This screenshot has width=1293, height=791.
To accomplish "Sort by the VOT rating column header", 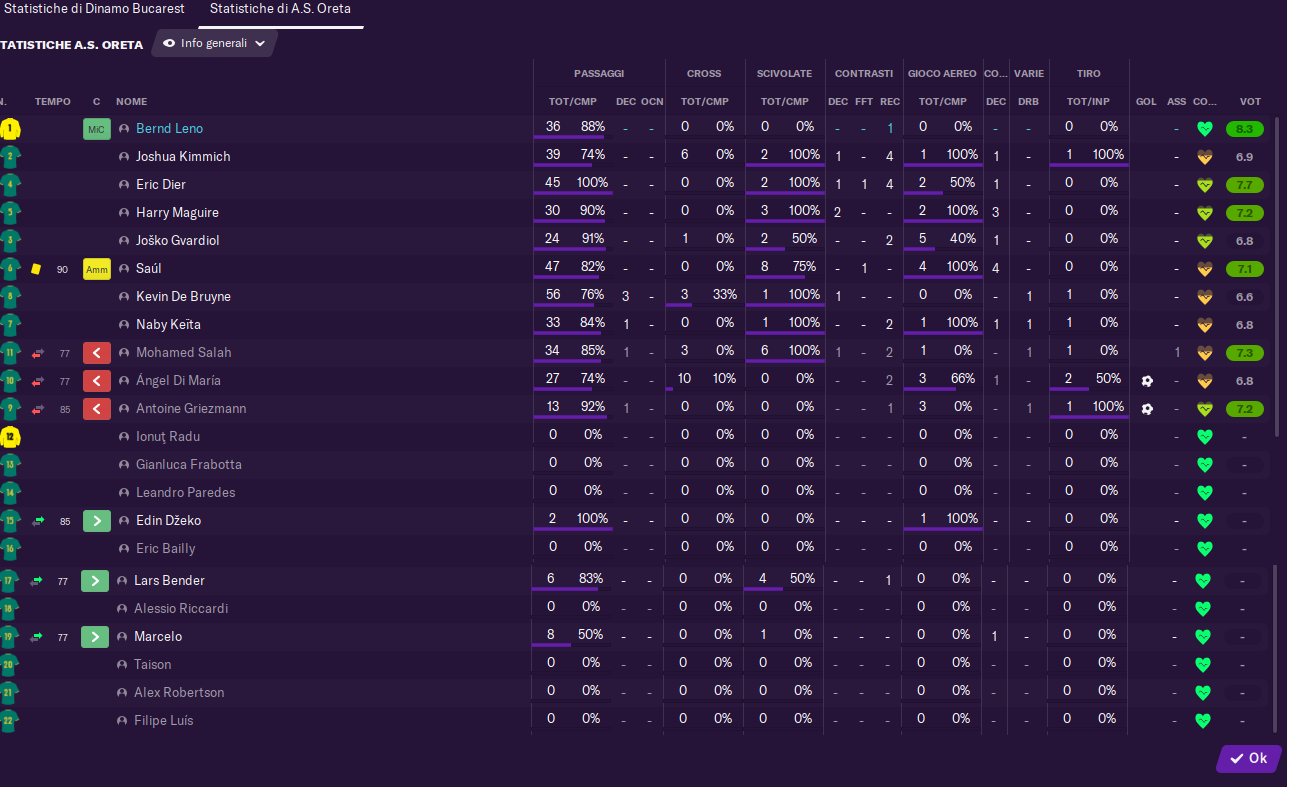I will click(1250, 101).
